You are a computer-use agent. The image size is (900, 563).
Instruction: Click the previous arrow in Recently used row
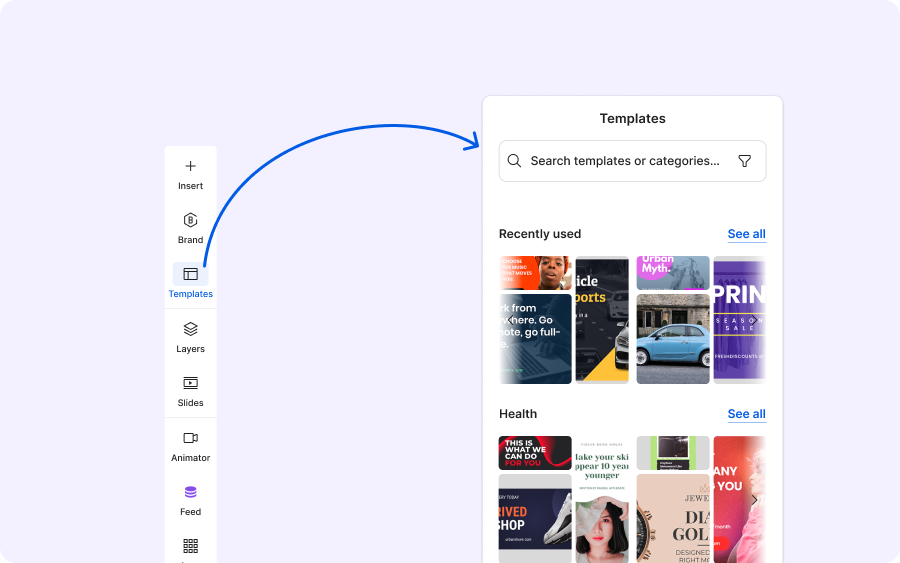click(510, 320)
